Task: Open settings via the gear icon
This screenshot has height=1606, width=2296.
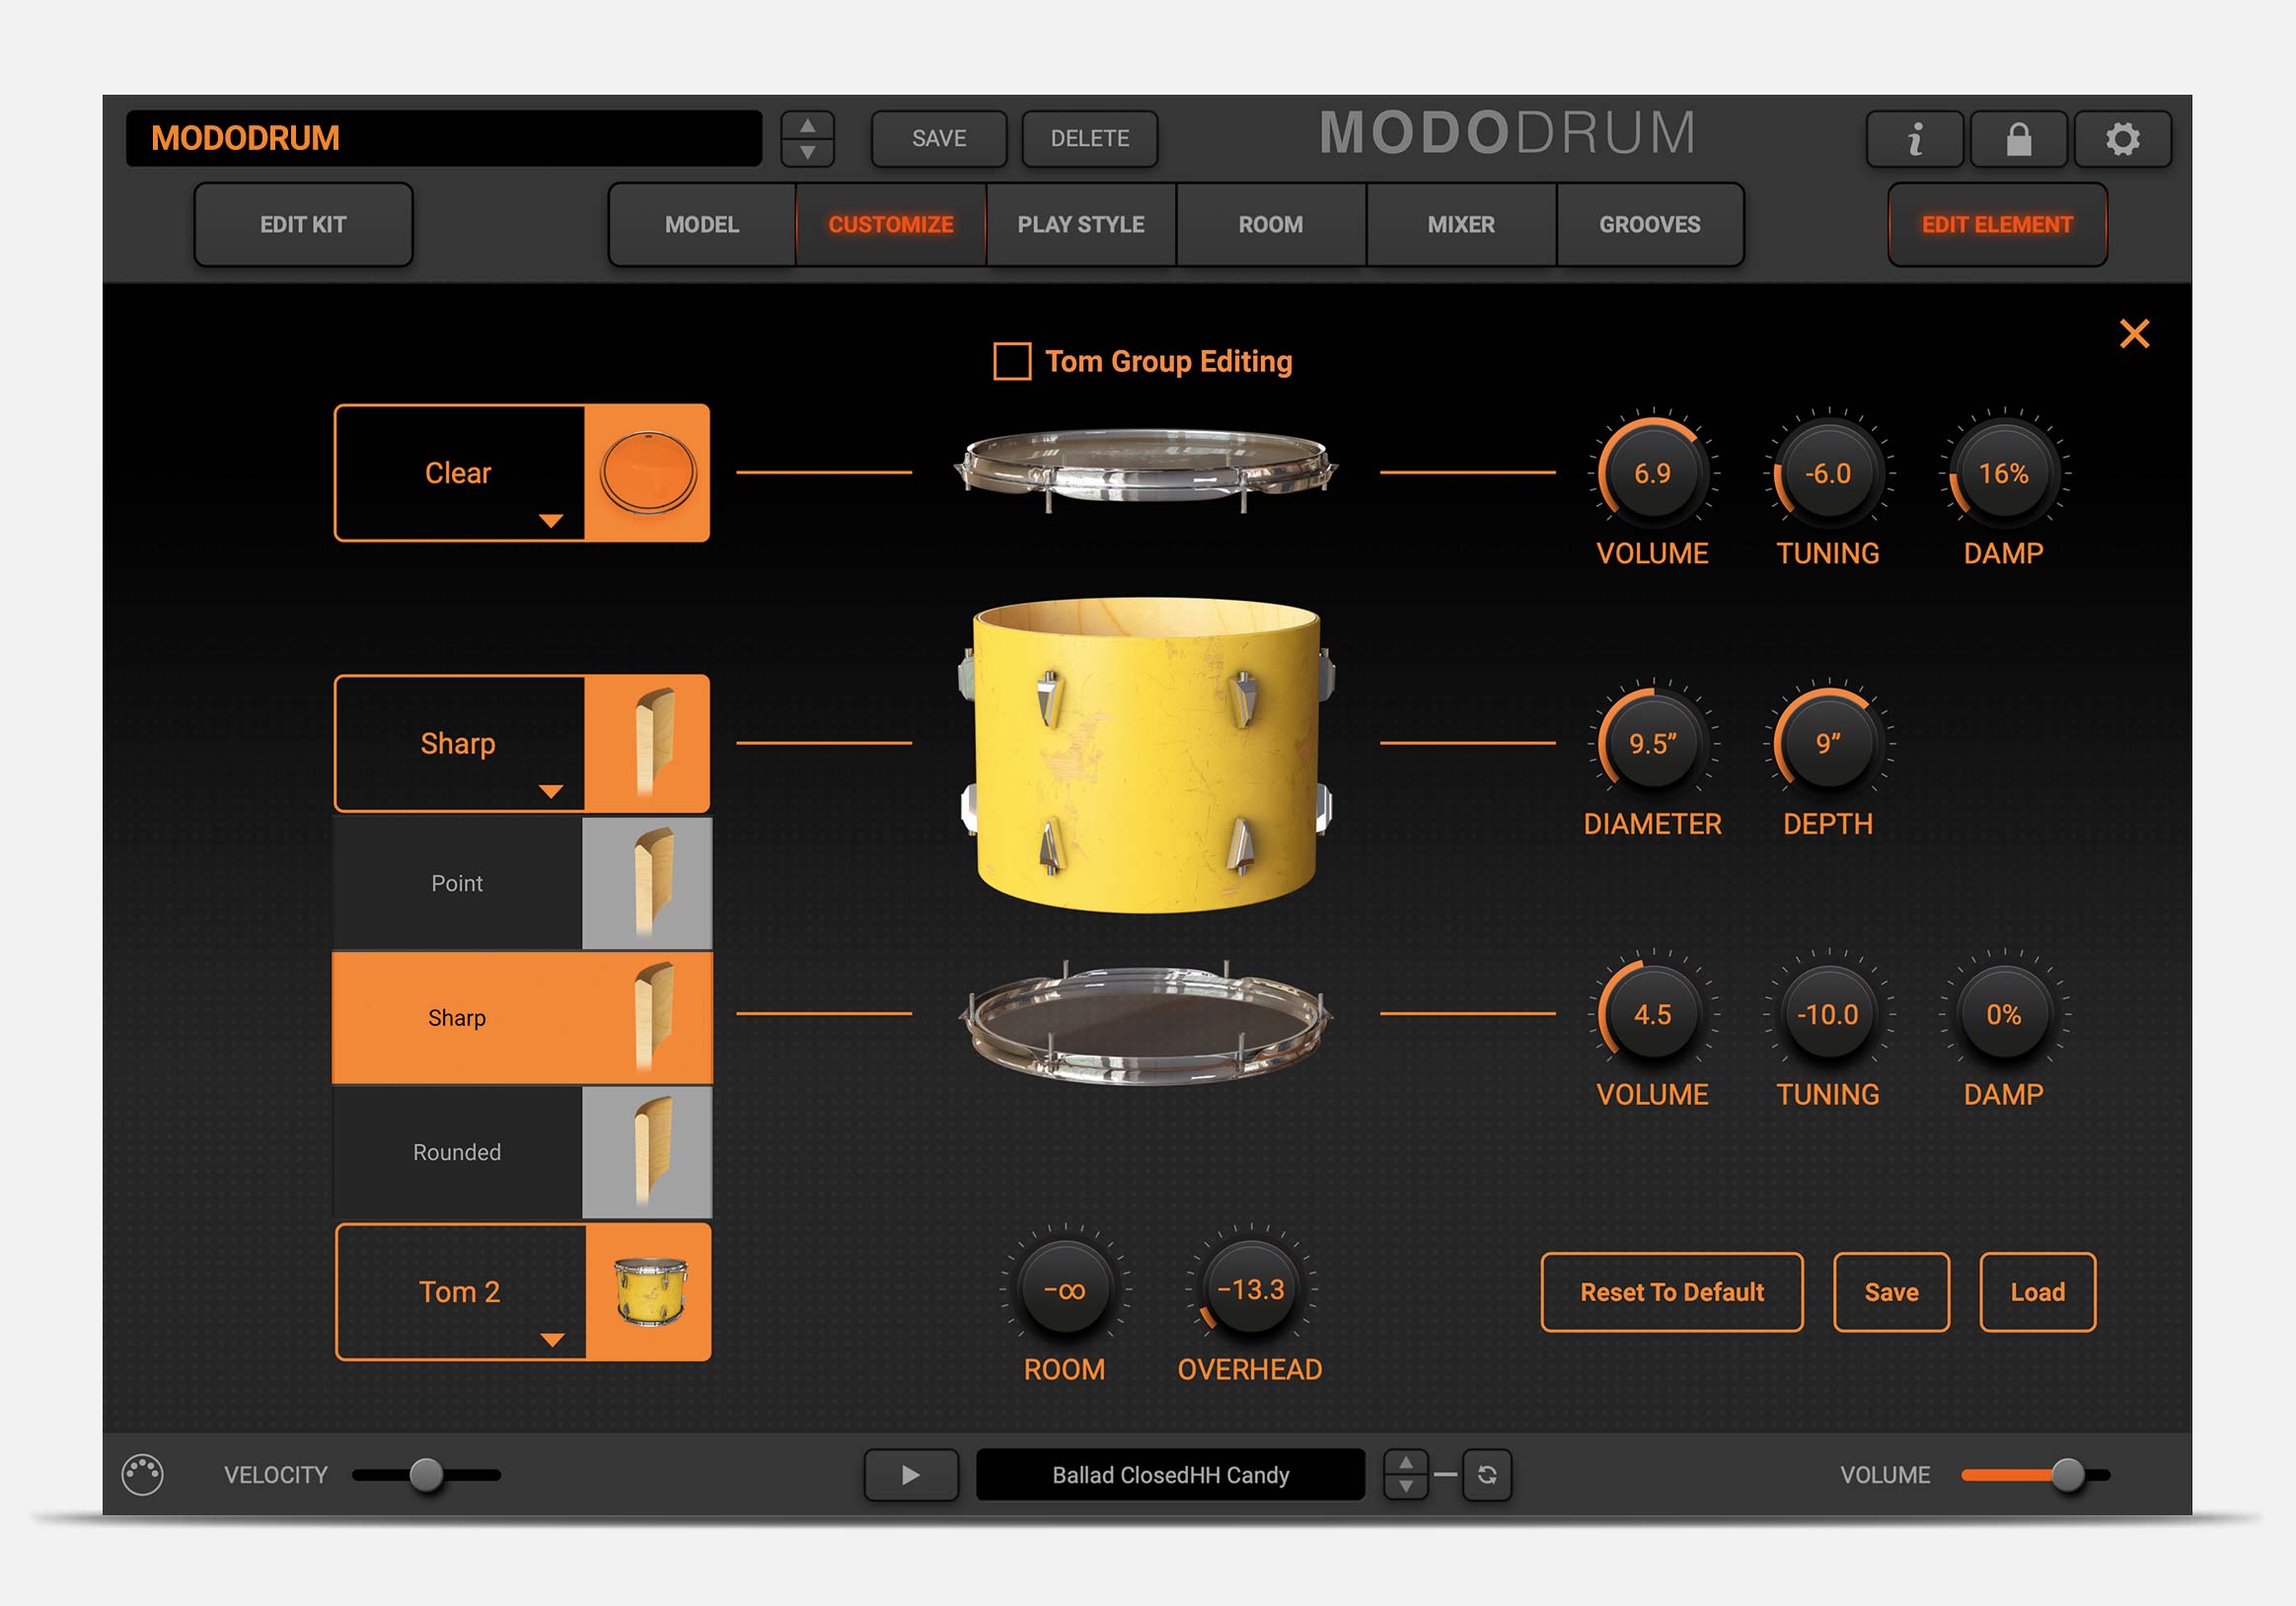Action: [x=2122, y=139]
